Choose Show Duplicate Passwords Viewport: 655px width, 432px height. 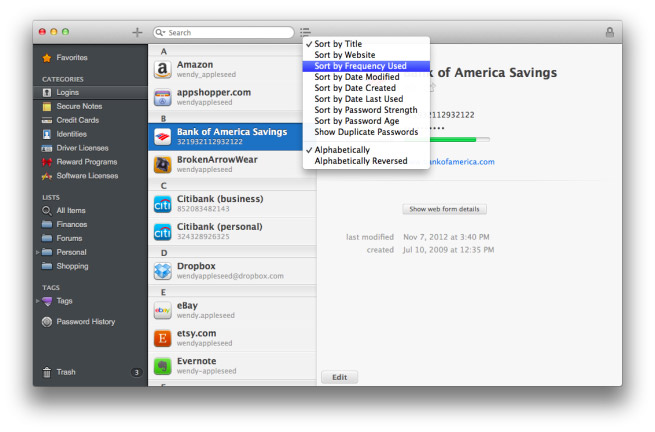(366, 132)
